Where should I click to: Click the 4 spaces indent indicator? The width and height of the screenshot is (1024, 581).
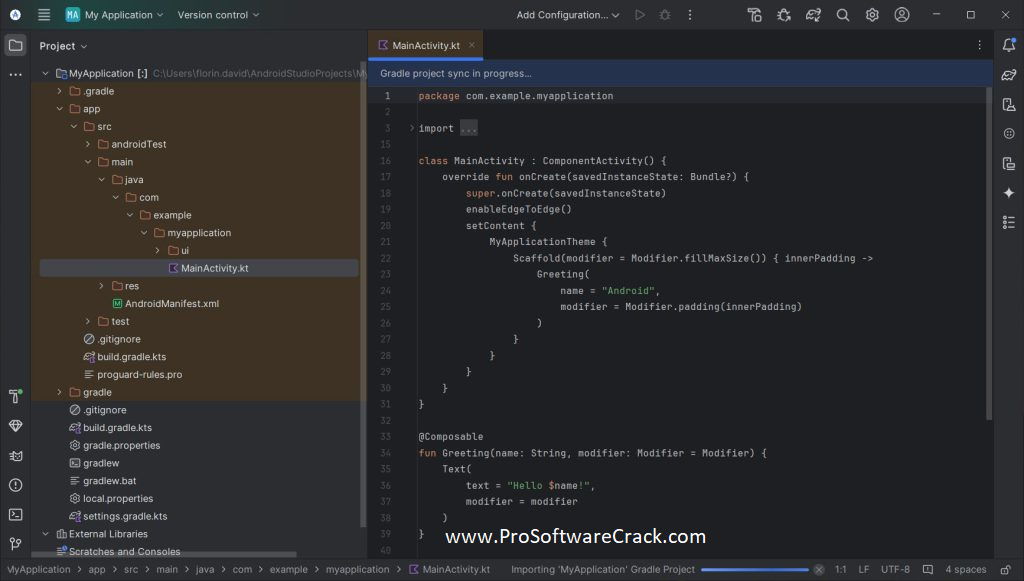965,569
